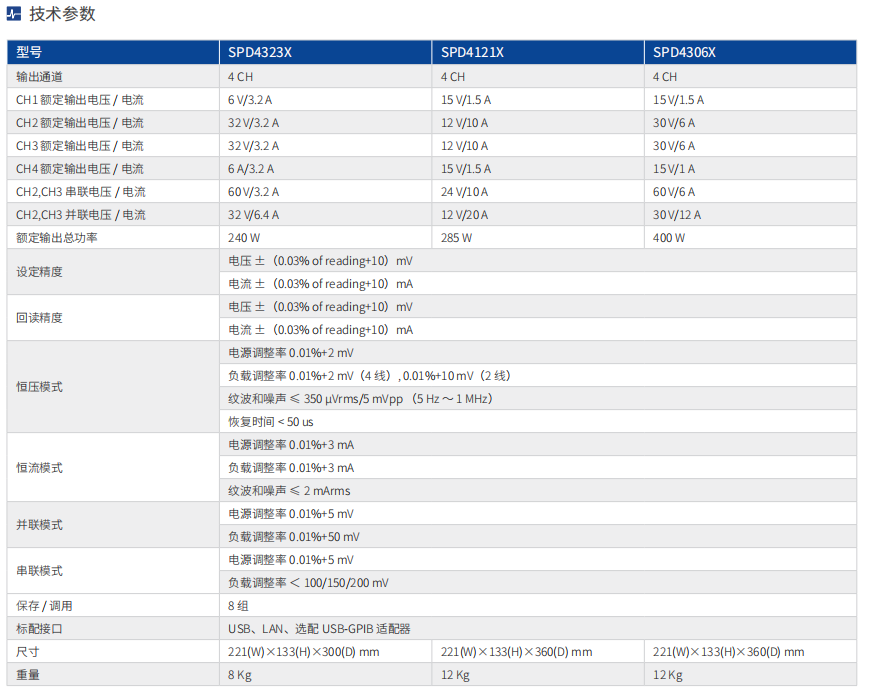Click the 输出通道 row label
This screenshot has width=876, height=695.
(39, 76)
